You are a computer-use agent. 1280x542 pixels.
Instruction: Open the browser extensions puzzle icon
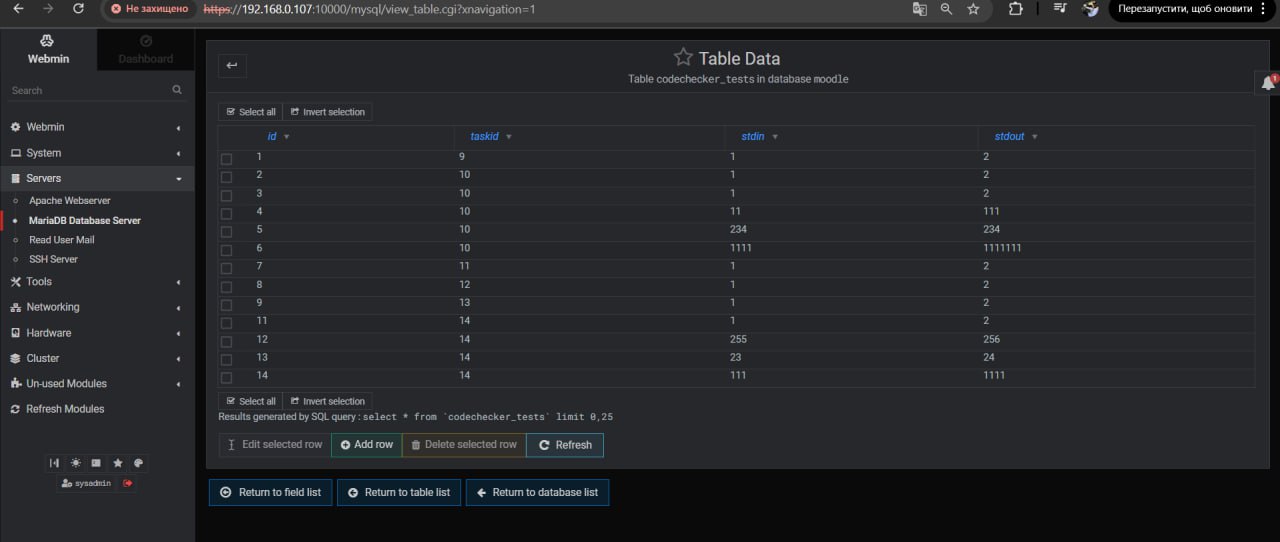1016,9
